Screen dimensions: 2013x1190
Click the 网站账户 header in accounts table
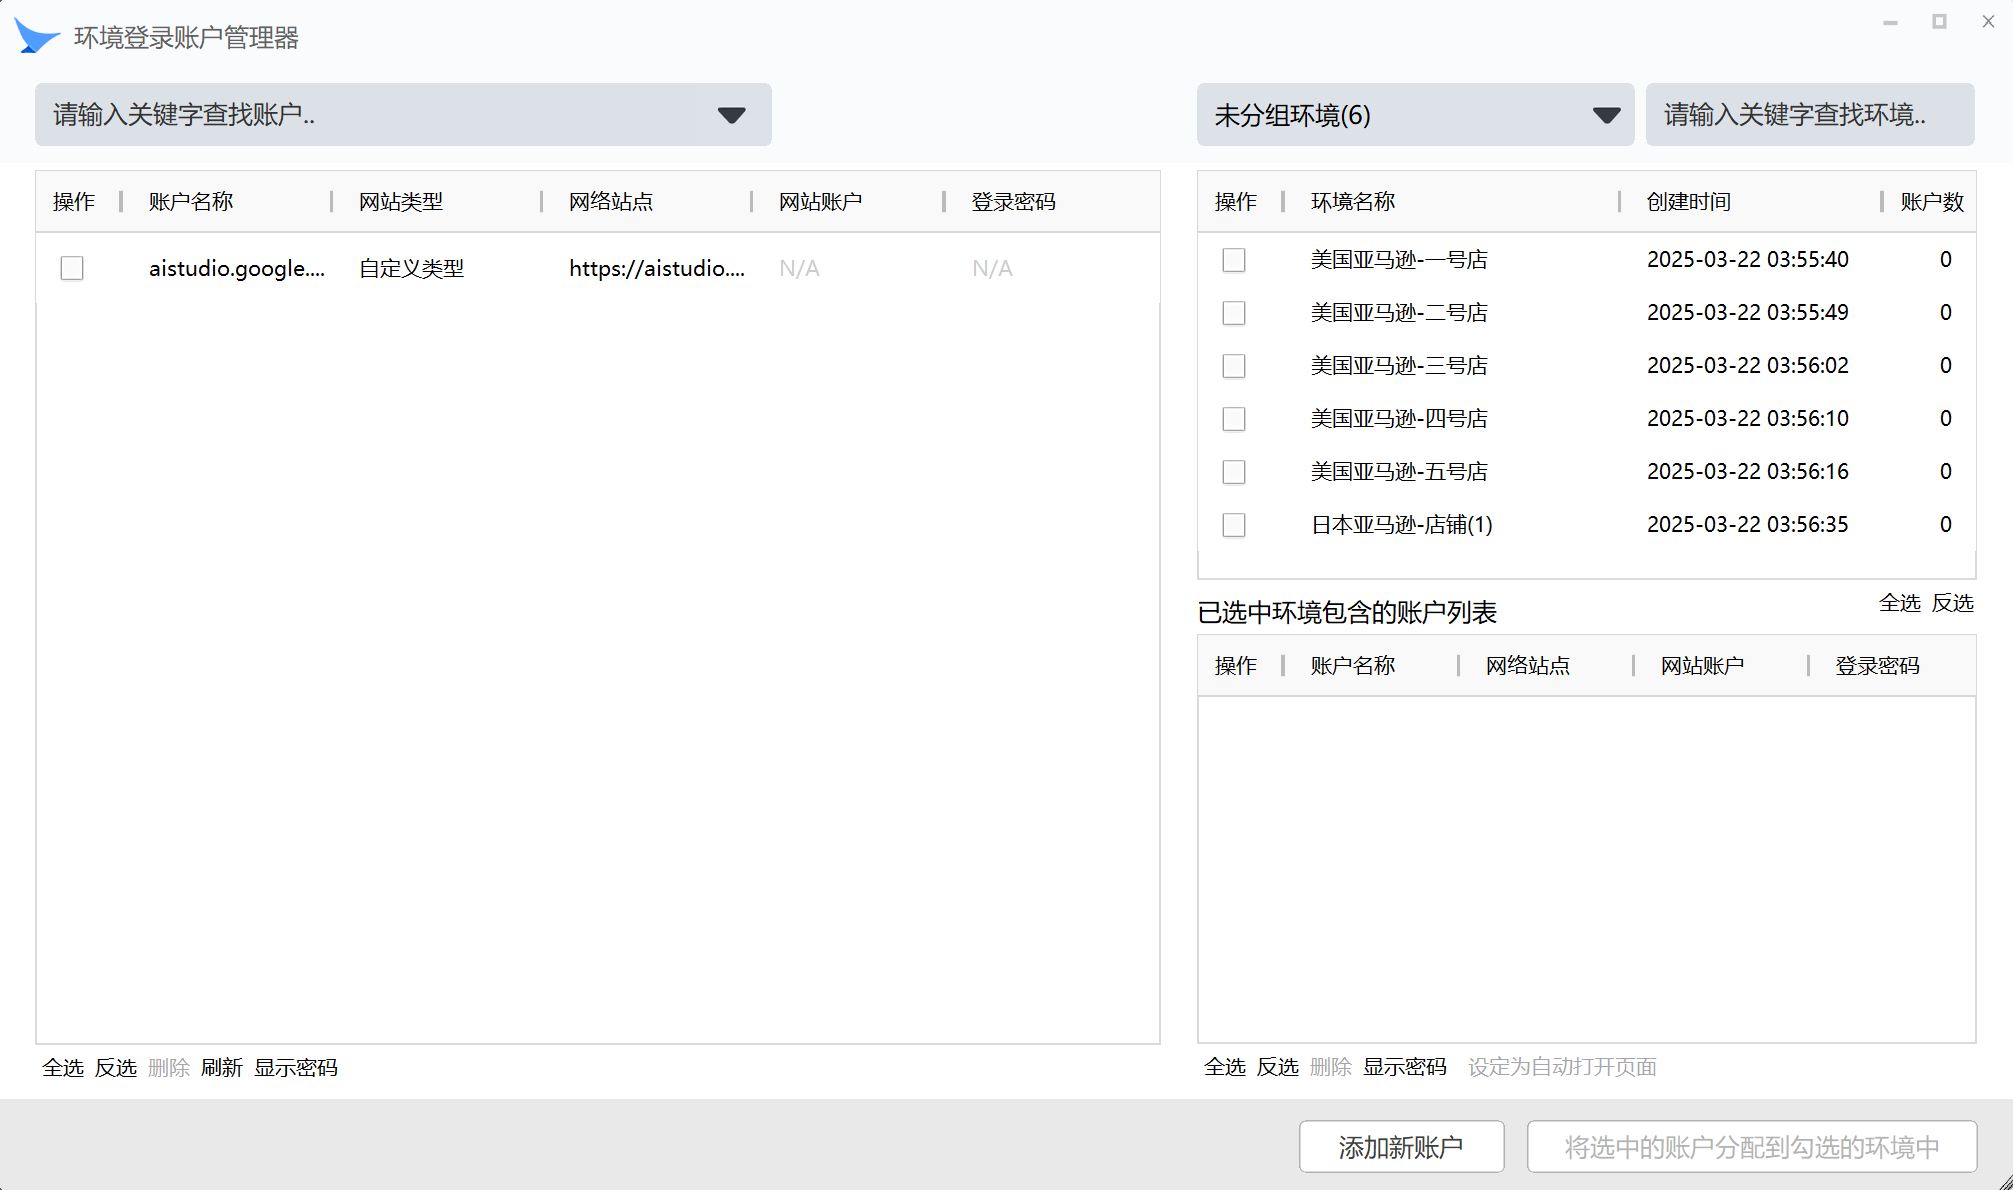pyautogui.click(x=821, y=202)
